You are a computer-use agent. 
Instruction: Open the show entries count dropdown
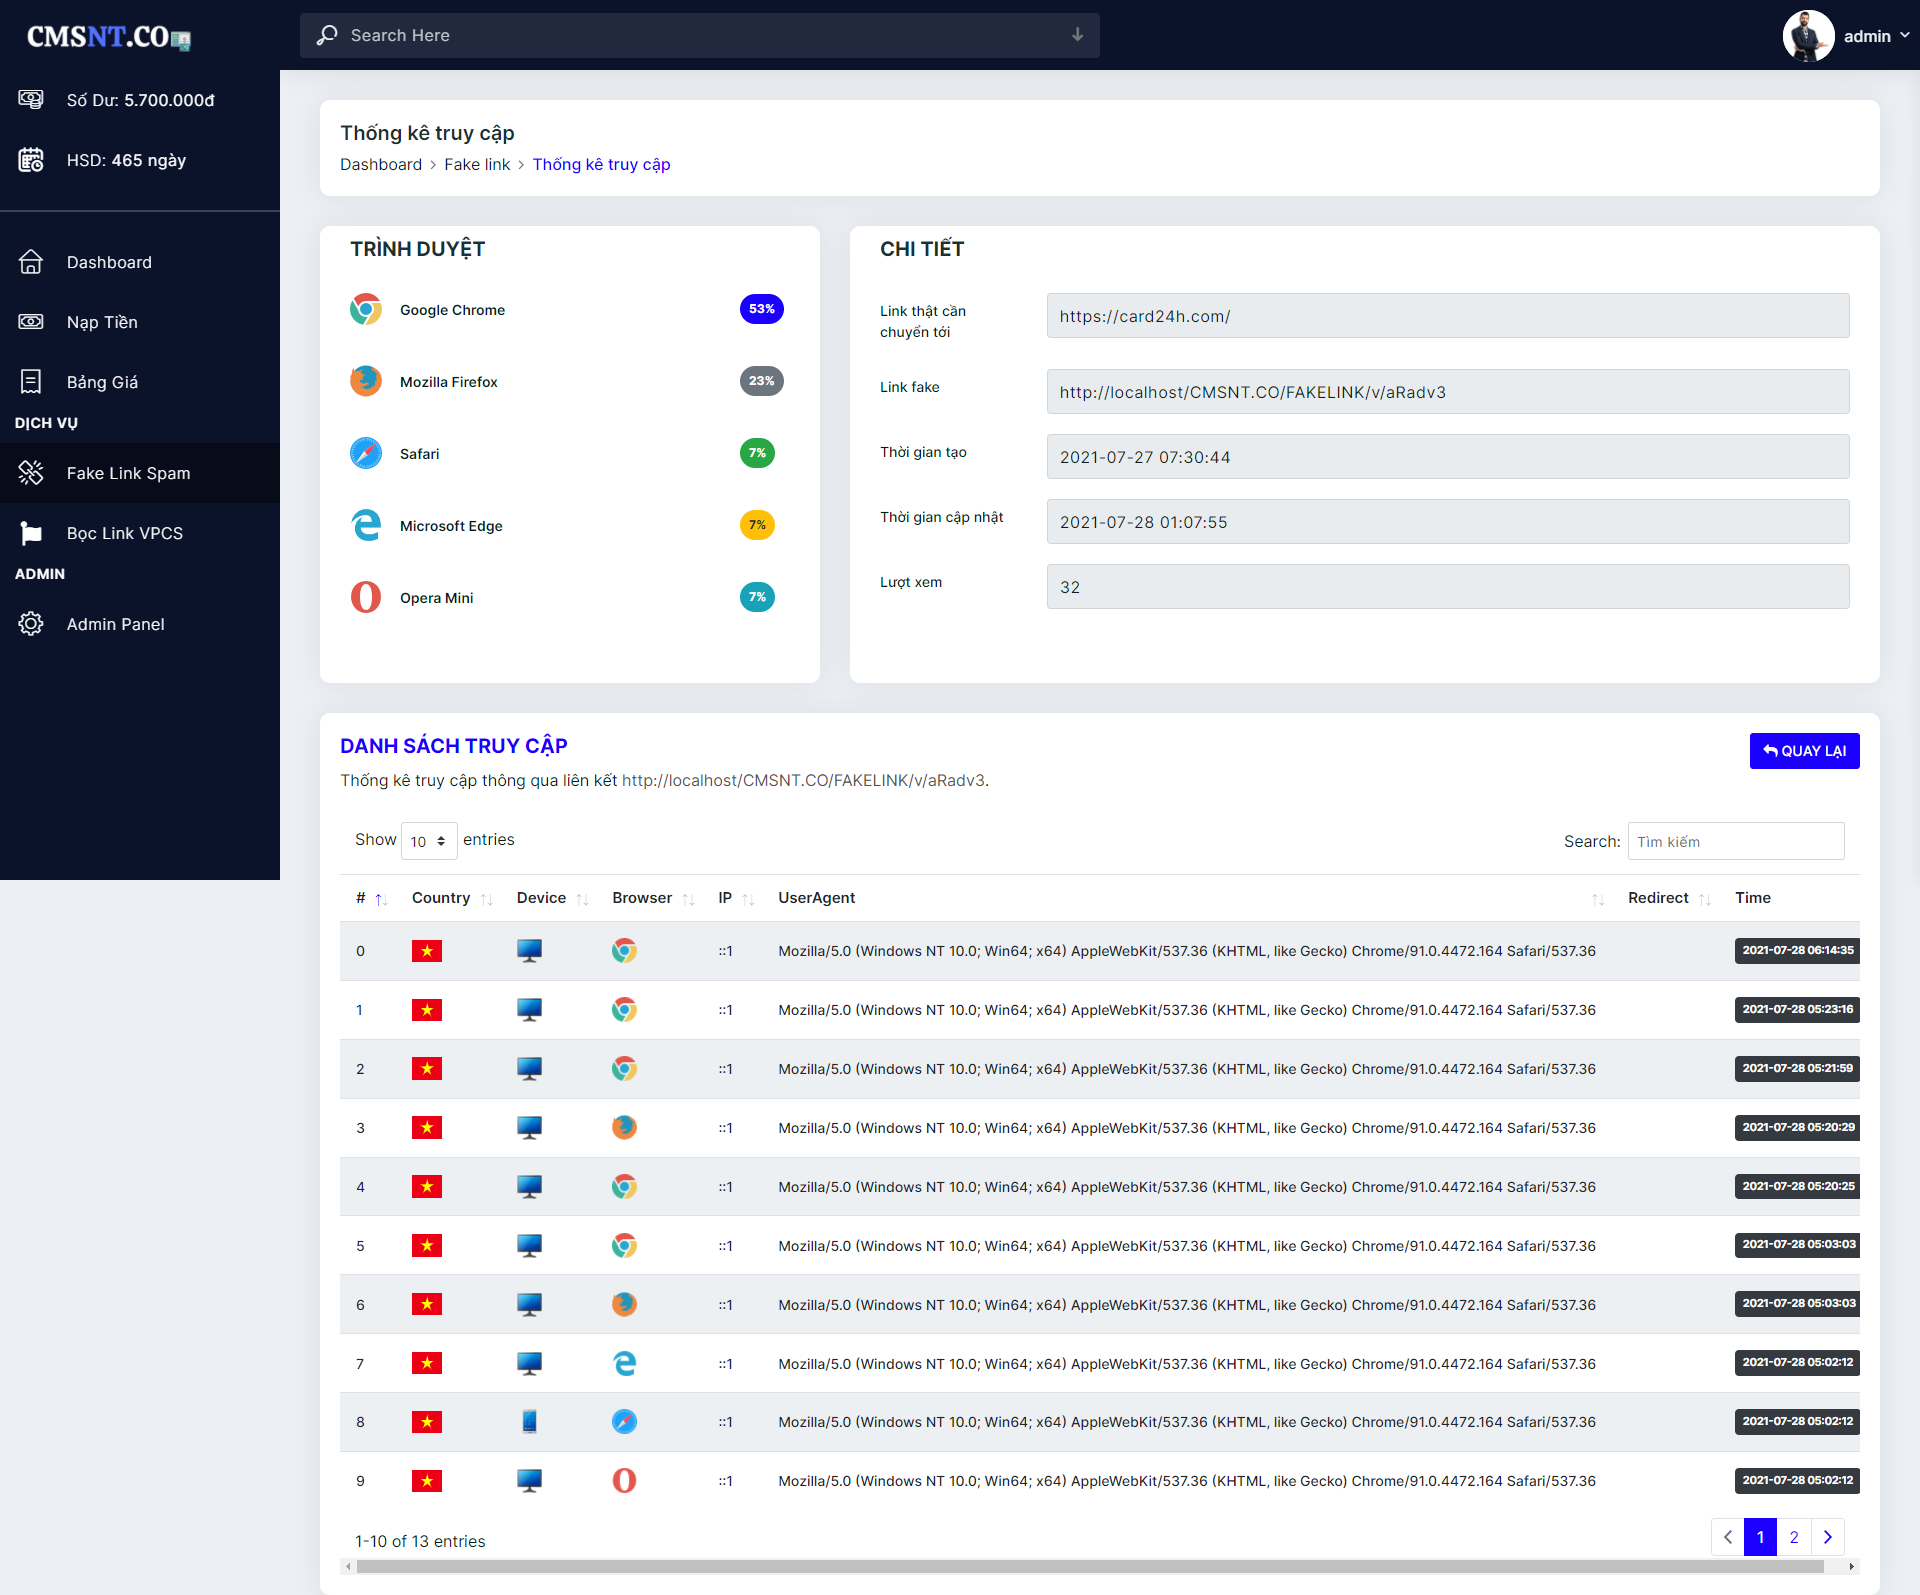tap(428, 841)
